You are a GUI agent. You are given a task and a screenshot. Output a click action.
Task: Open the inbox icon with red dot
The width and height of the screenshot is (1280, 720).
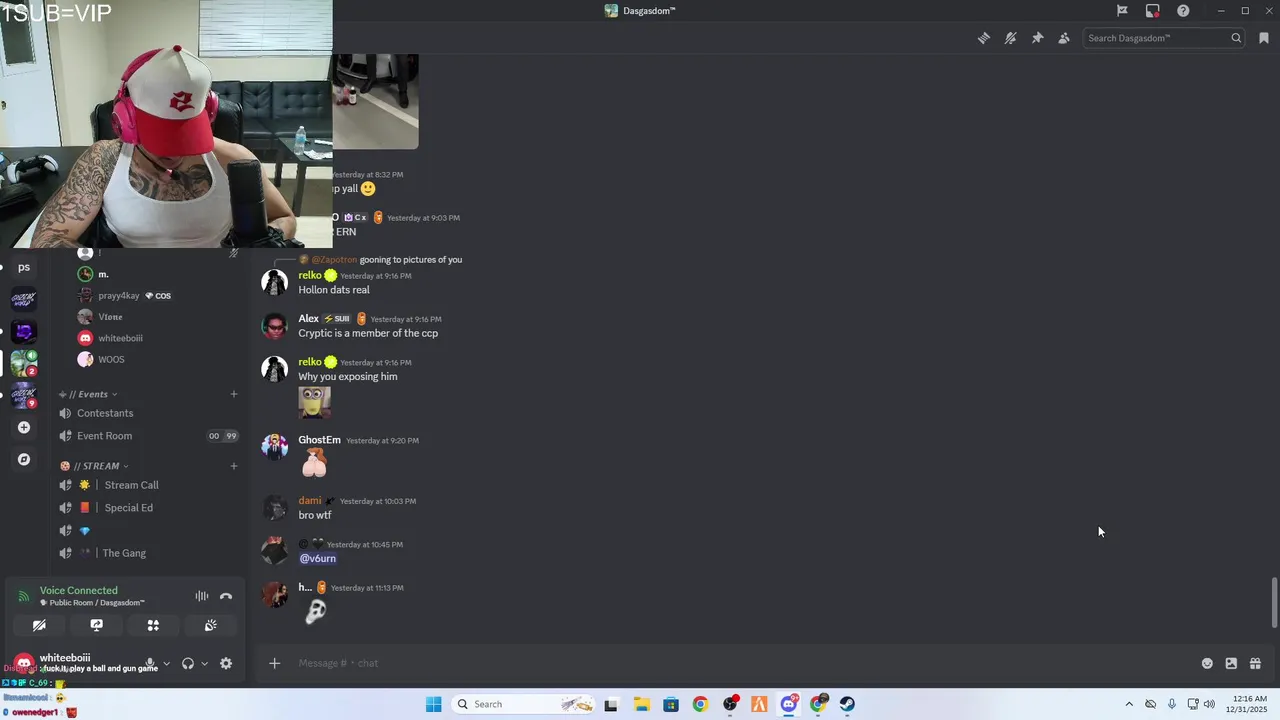(1153, 11)
